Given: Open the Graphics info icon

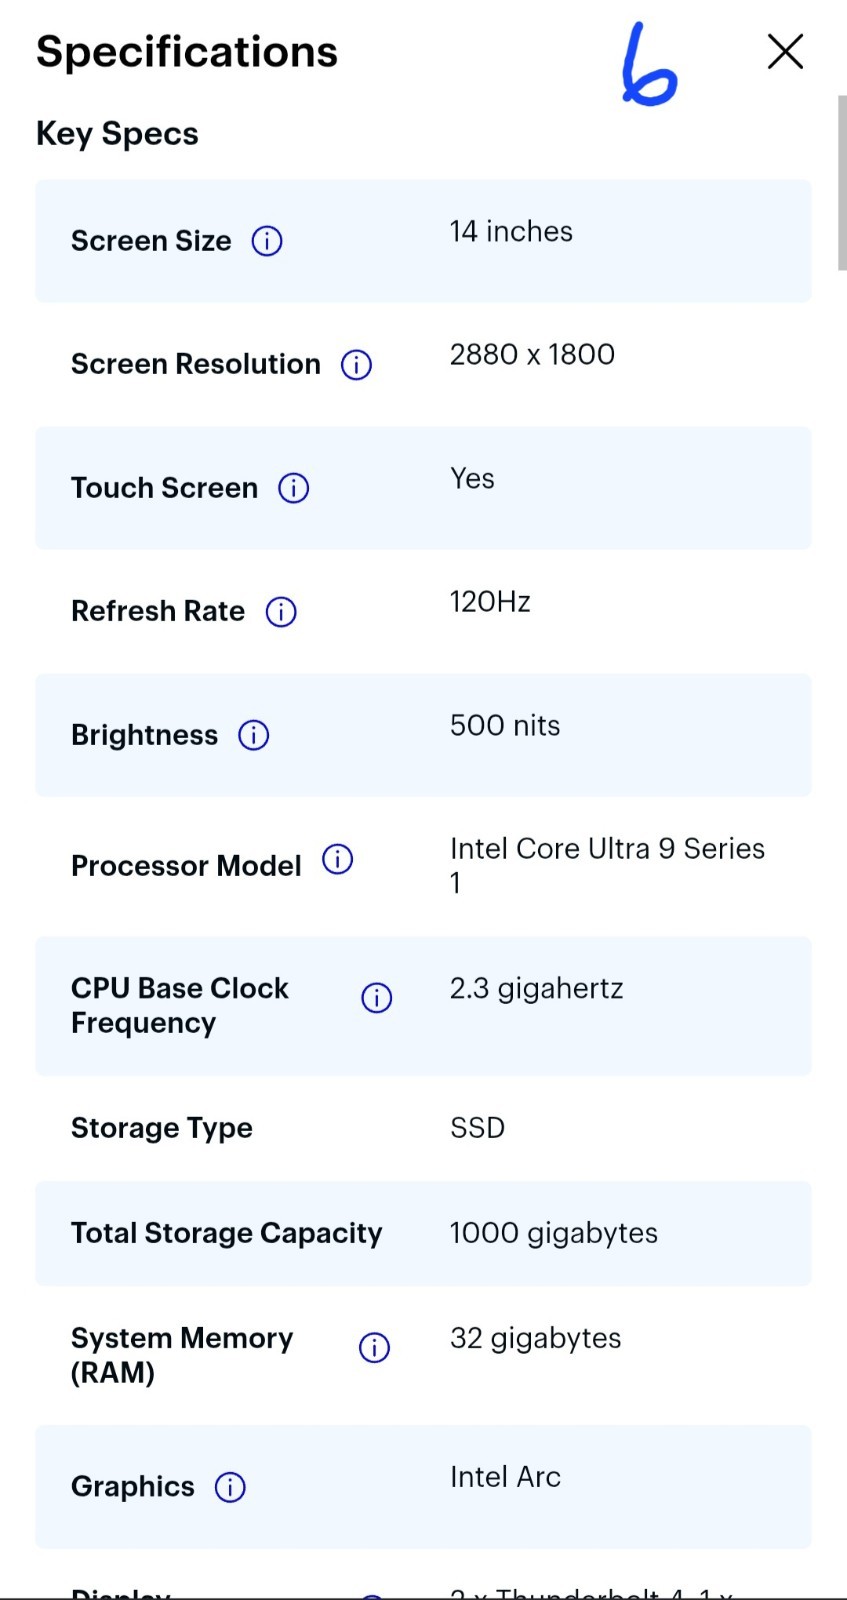Looking at the screenshot, I should coord(230,1487).
